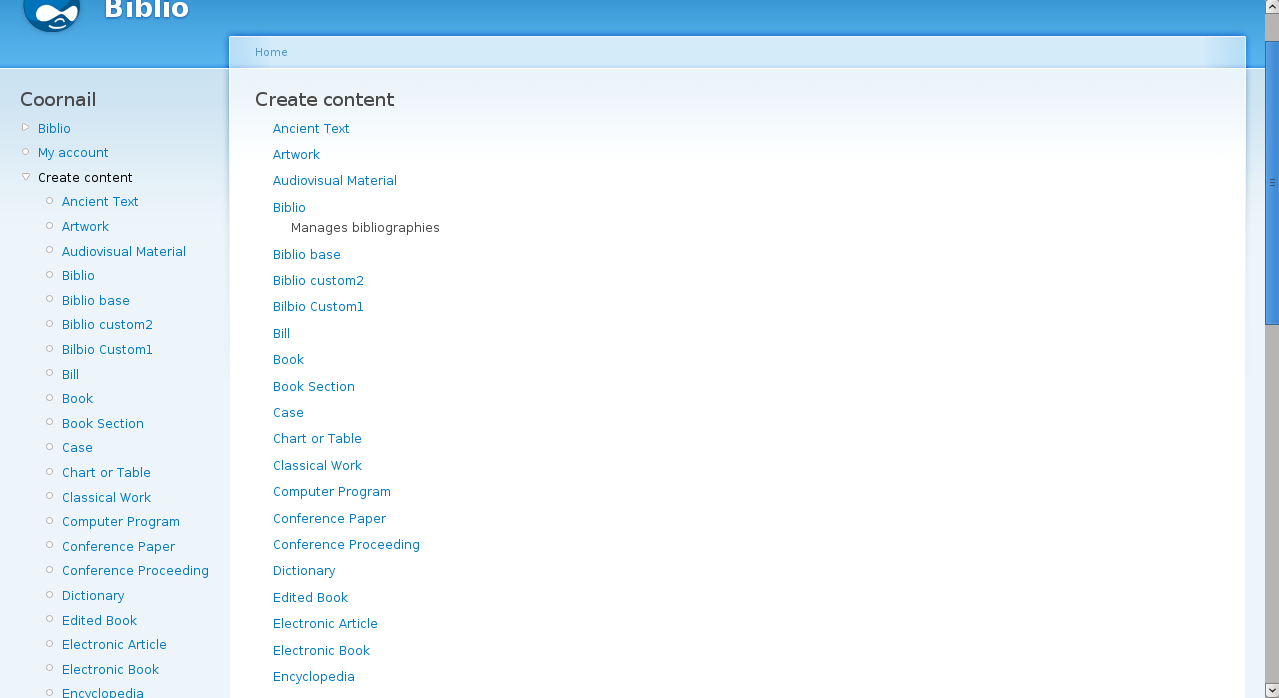Select Computer Program in sidebar tree
The width and height of the screenshot is (1279, 698).
(121, 522)
